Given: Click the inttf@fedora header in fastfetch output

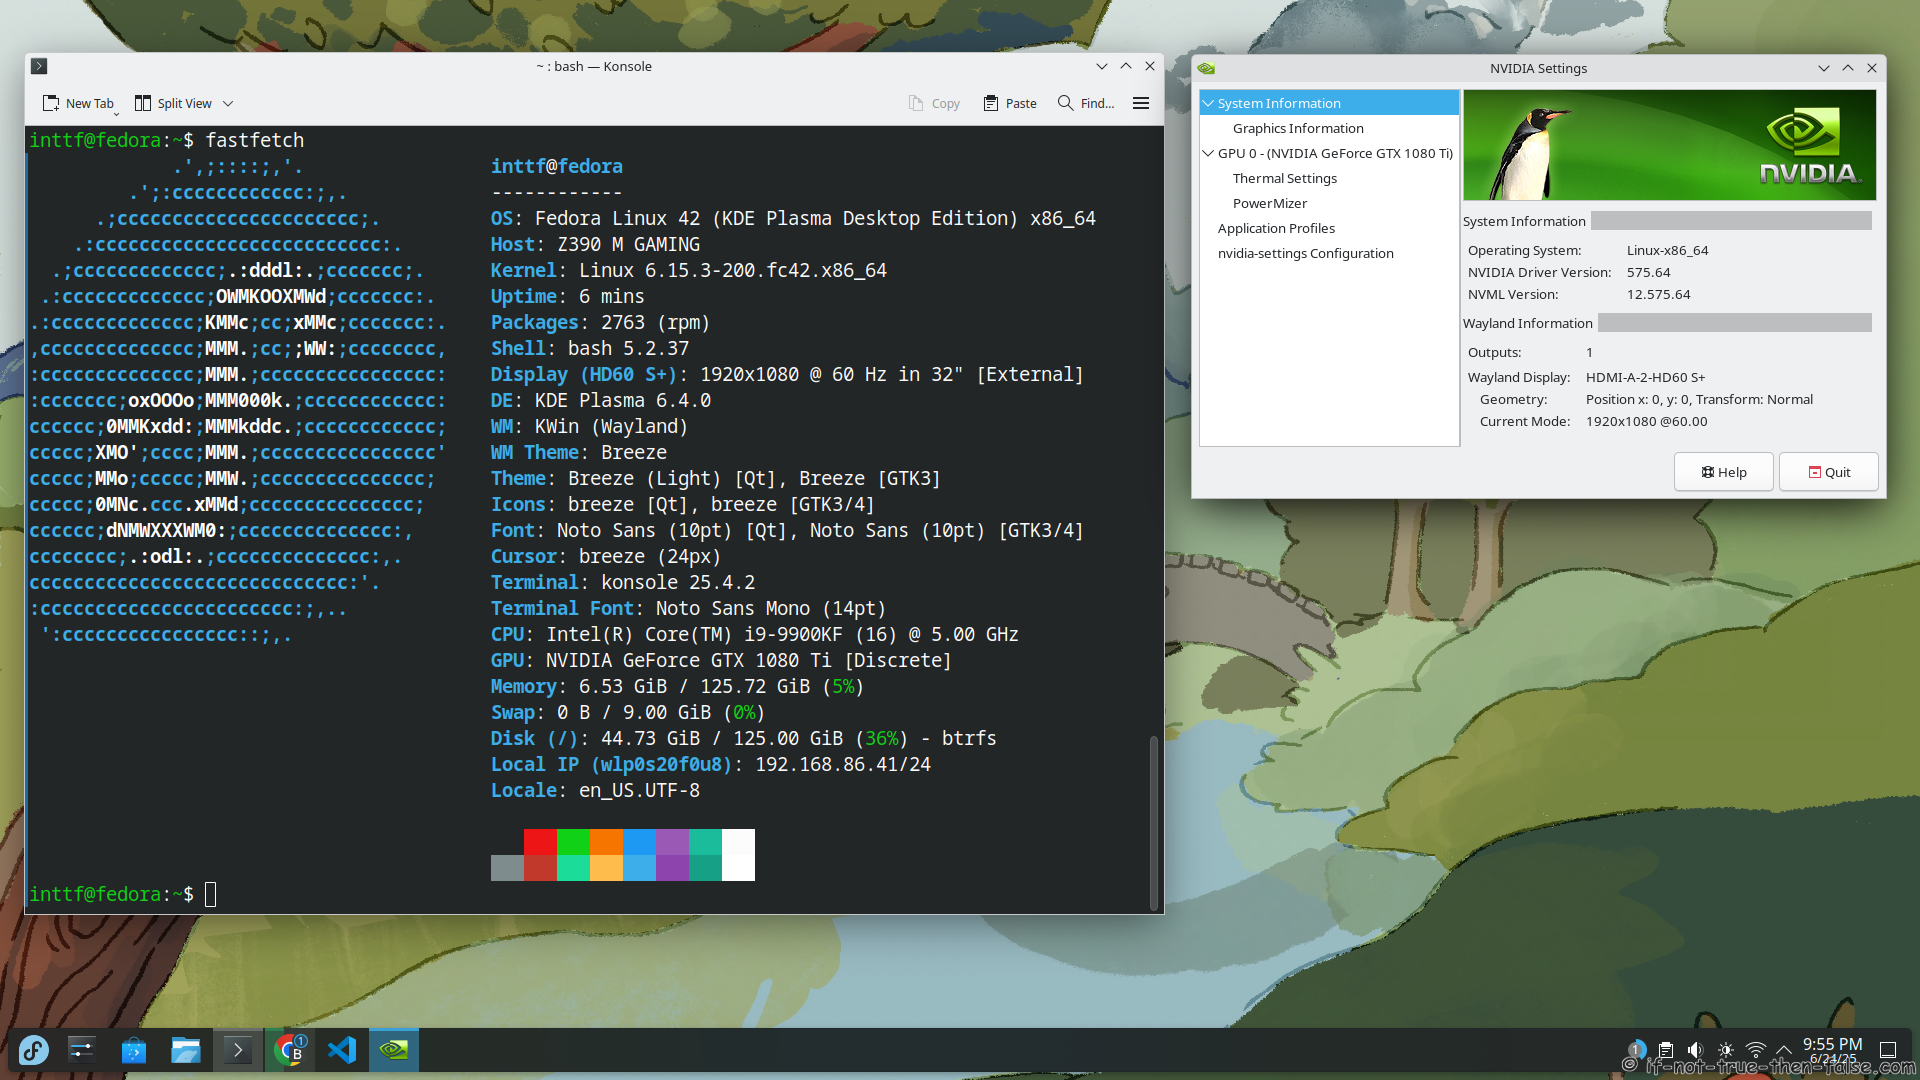Looking at the screenshot, I should [x=556, y=166].
